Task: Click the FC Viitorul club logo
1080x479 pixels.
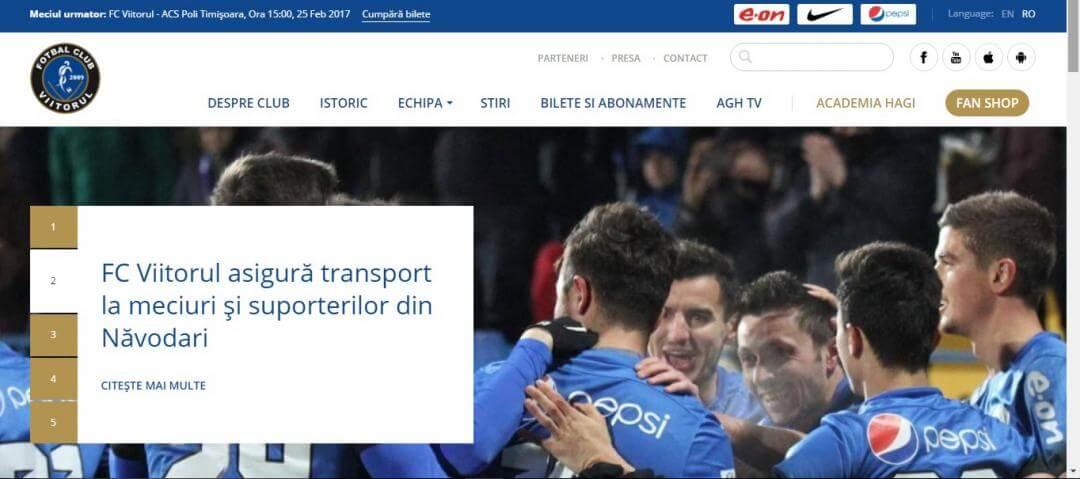Action: click(65, 78)
